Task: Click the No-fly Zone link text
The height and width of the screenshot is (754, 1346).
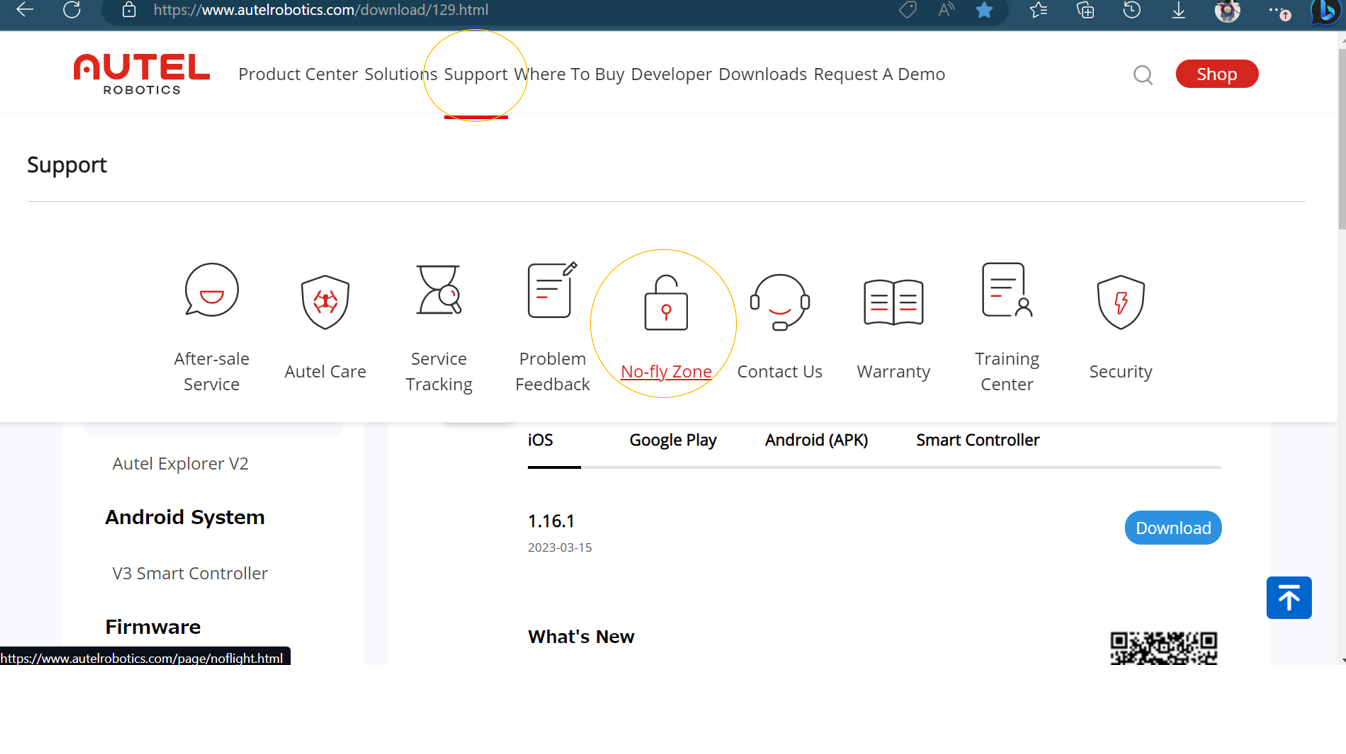Action: click(666, 371)
